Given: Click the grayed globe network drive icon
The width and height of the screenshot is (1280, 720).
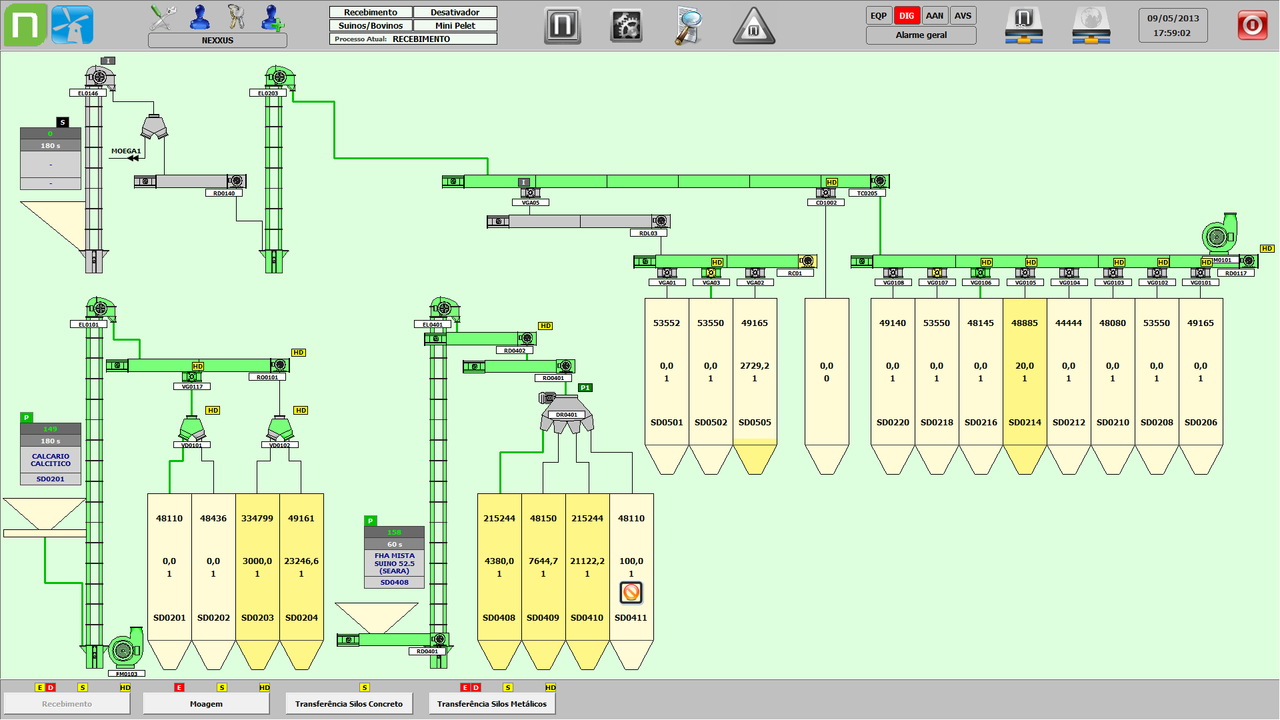Looking at the screenshot, I should (1092, 25).
